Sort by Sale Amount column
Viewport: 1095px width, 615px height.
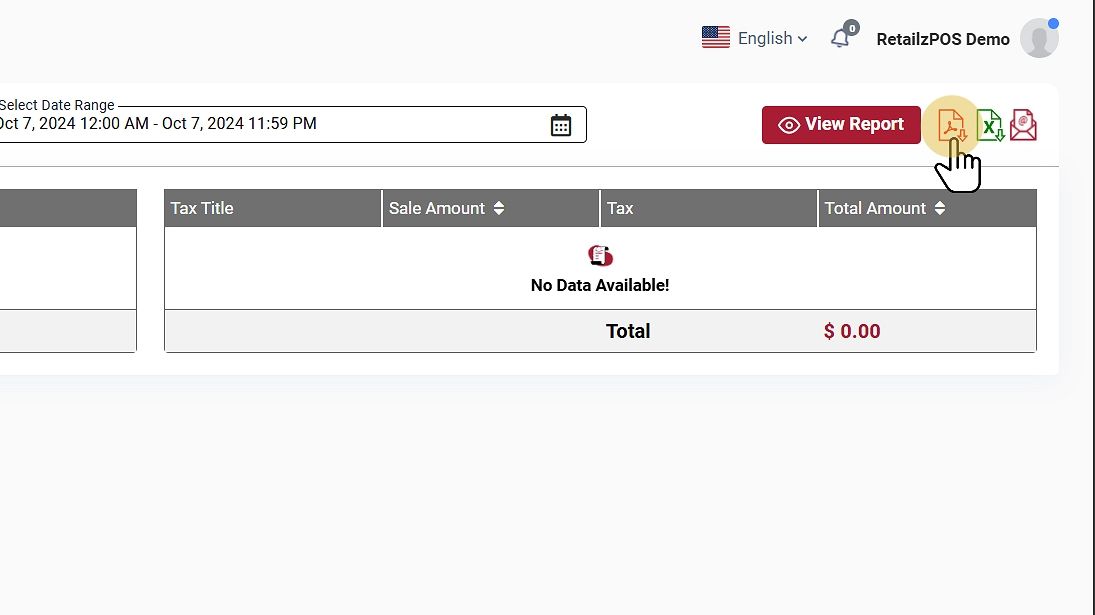point(499,208)
